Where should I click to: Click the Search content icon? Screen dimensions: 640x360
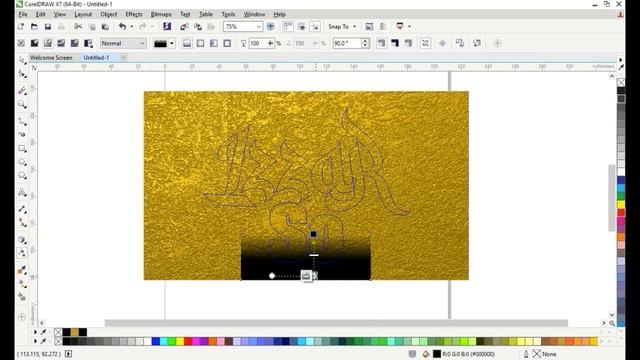pos(167,27)
